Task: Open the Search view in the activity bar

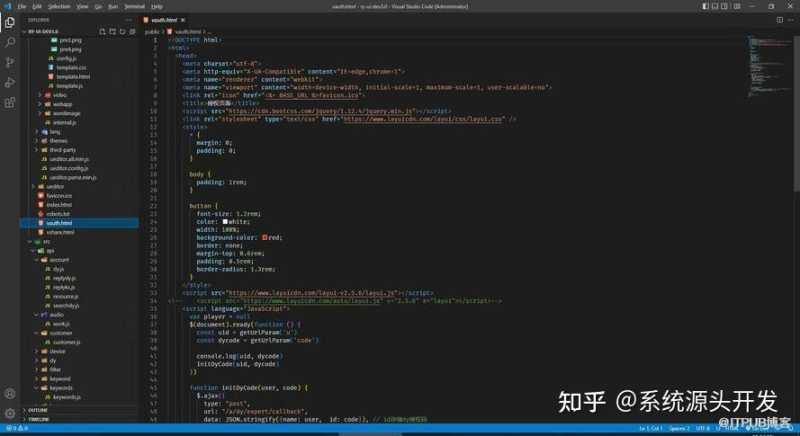Action: (x=10, y=42)
